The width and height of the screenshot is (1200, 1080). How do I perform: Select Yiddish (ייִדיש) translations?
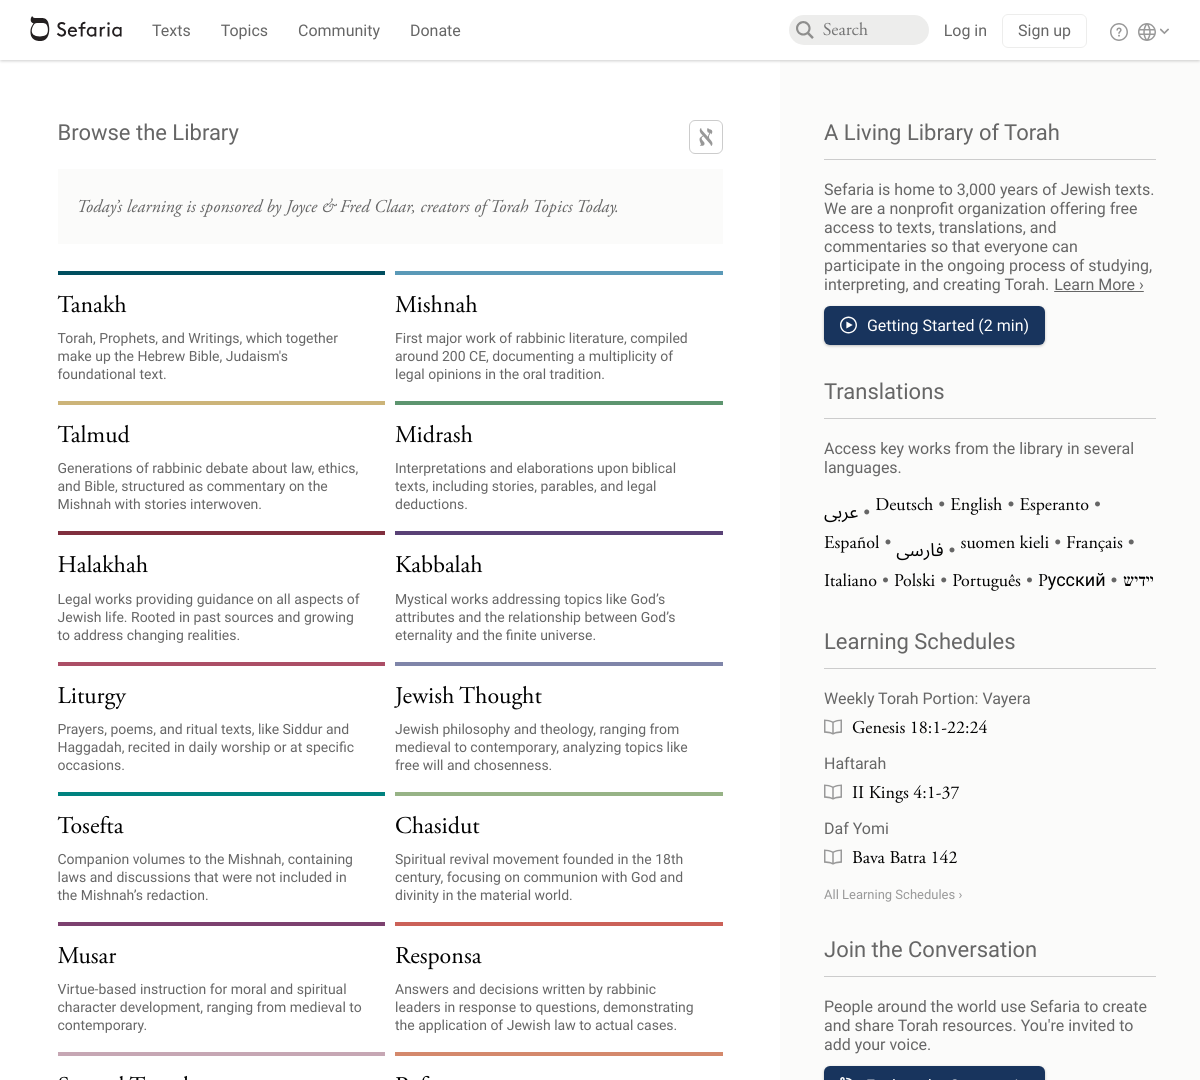coord(1138,581)
